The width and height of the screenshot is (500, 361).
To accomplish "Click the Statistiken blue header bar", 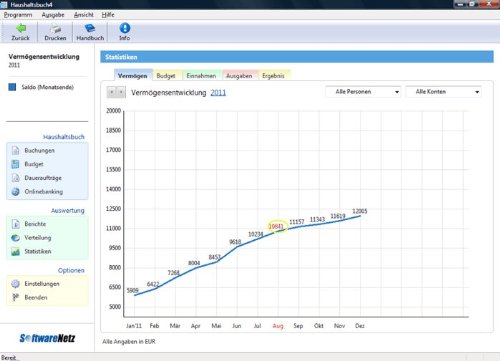I will tap(297, 57).
